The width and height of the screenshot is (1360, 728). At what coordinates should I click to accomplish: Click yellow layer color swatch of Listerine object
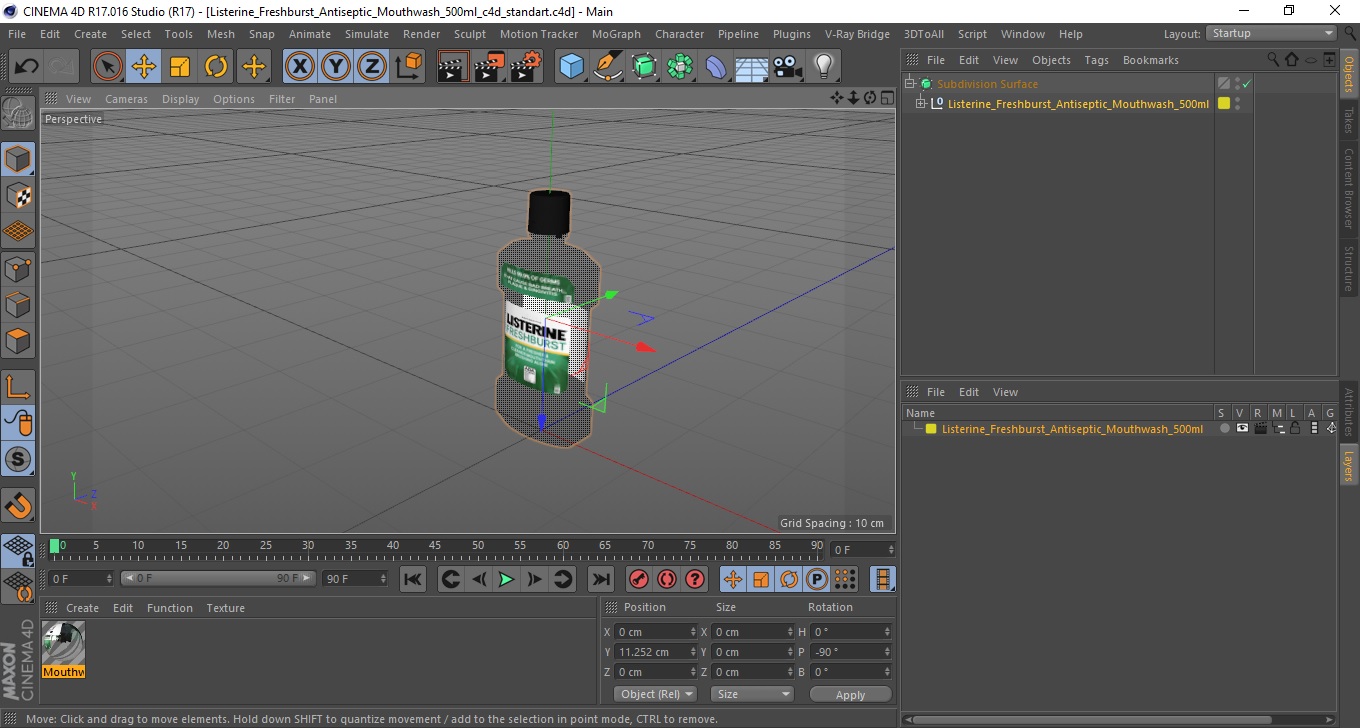1223,103
